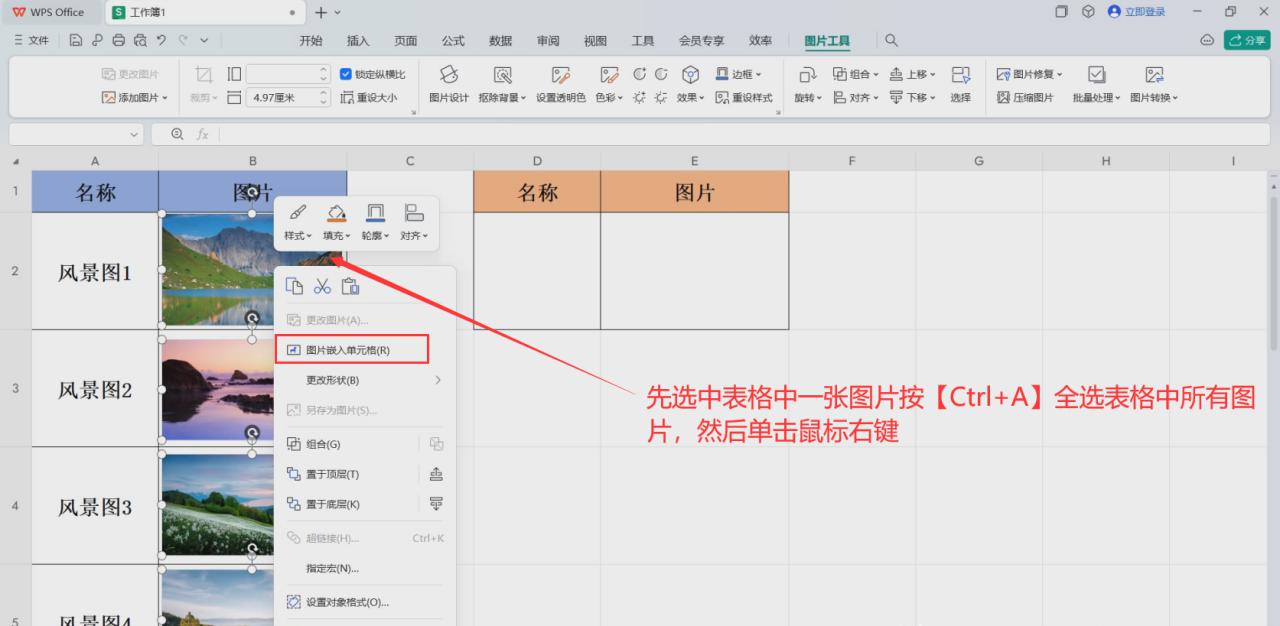The image size is (1280, 626).
Task: Open the 对齐 align dropdown in mini toolbar
Action: tap(414, 223)
